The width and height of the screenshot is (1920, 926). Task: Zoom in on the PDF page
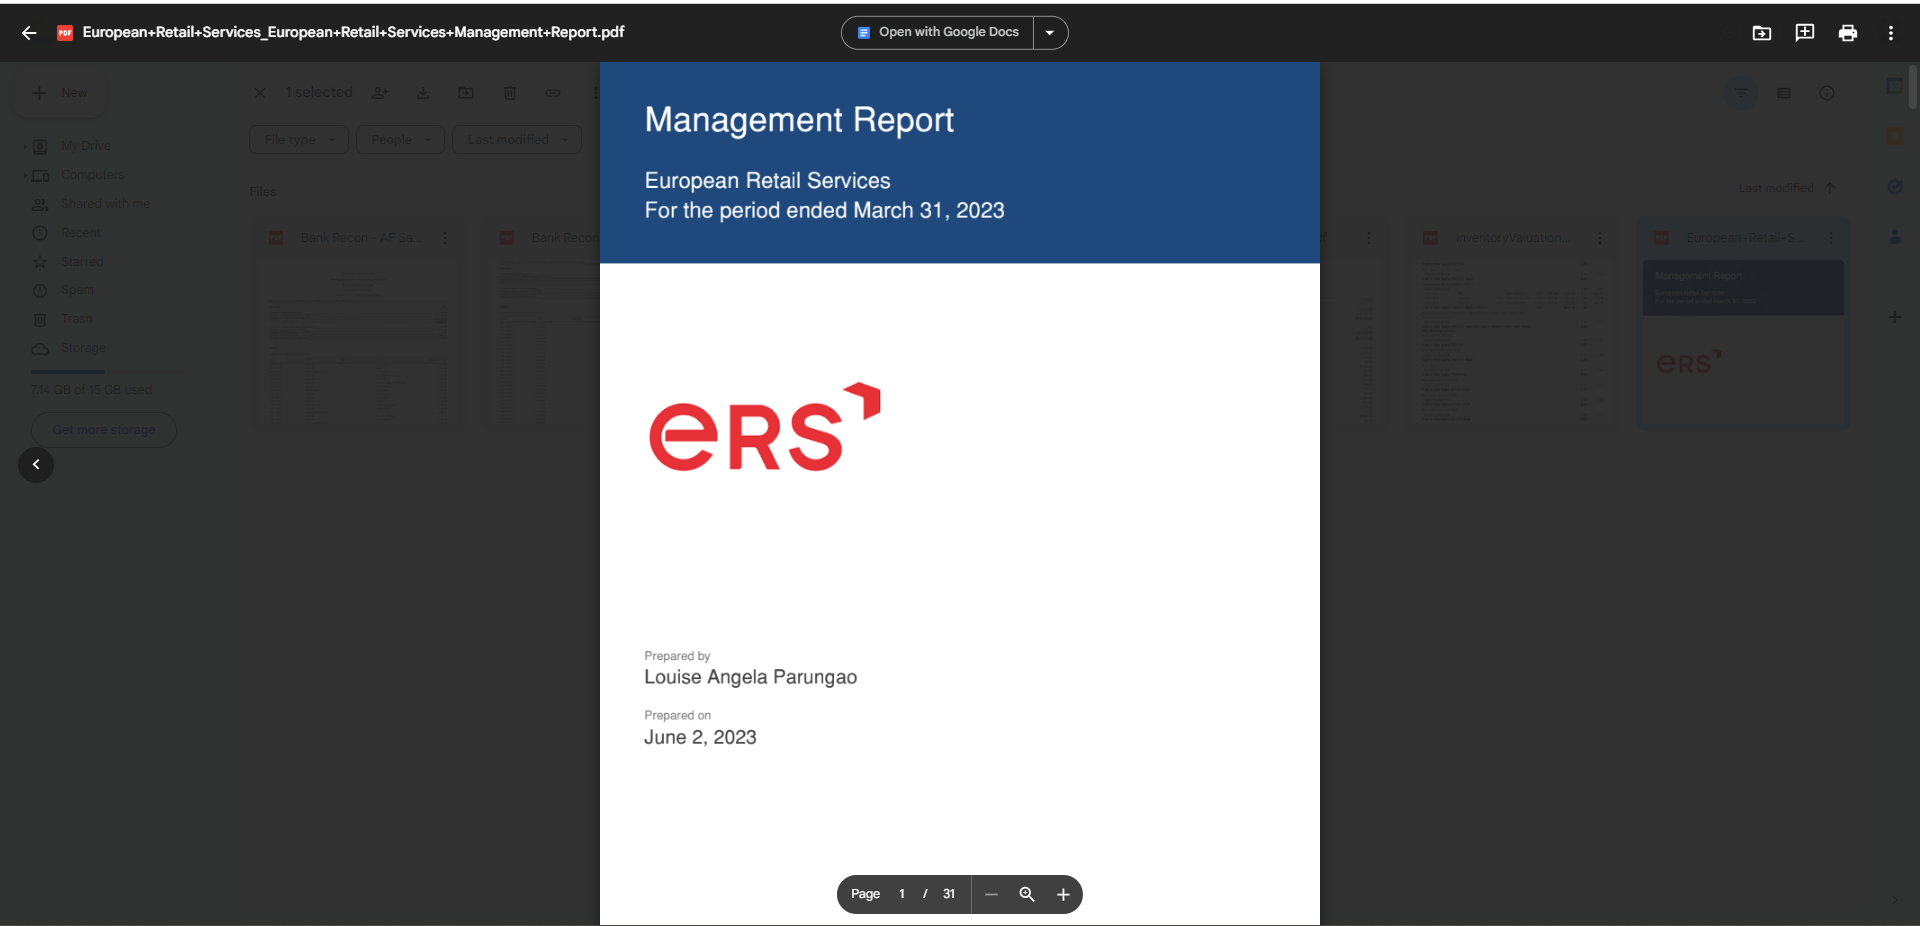[1063, 894]
